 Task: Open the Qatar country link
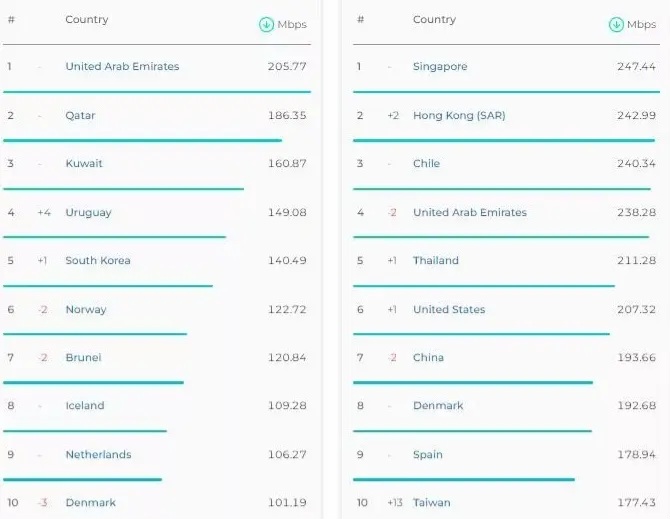click(x=80, y=116)
